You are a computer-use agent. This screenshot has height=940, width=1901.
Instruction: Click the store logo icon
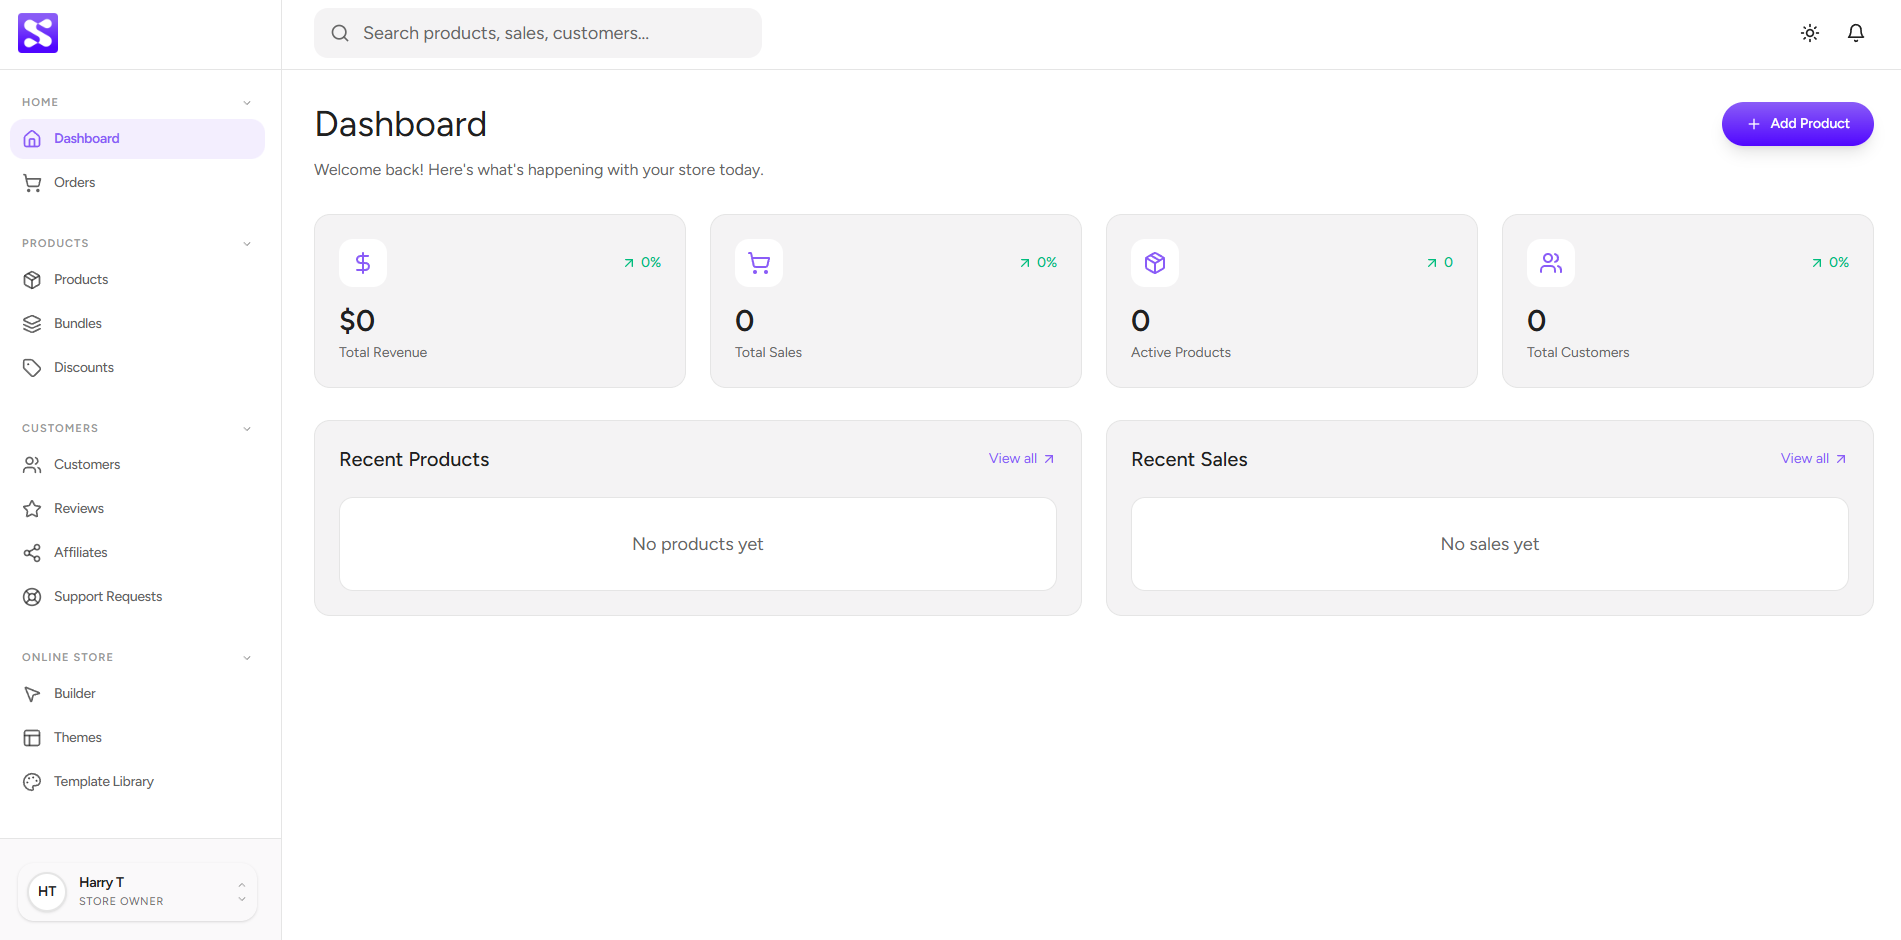pyautogui.click(x=38, y=33)
